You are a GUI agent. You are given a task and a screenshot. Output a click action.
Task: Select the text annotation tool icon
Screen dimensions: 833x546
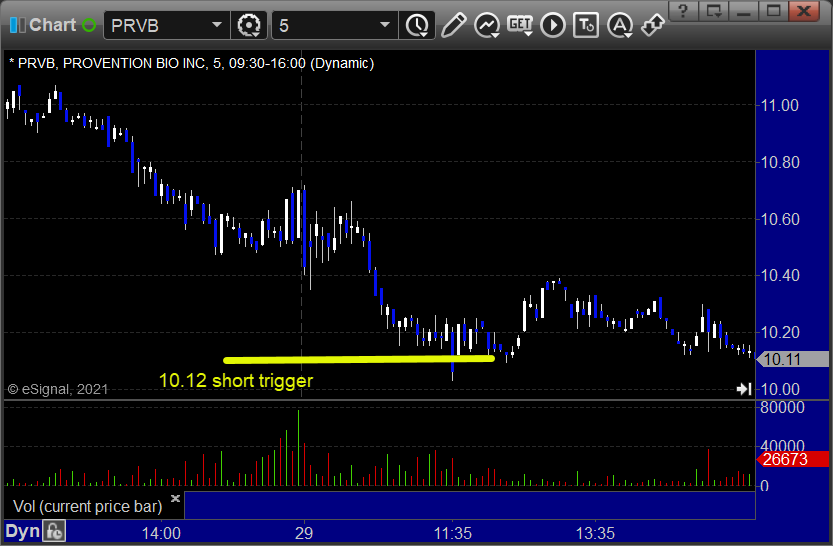pos(586,25)
